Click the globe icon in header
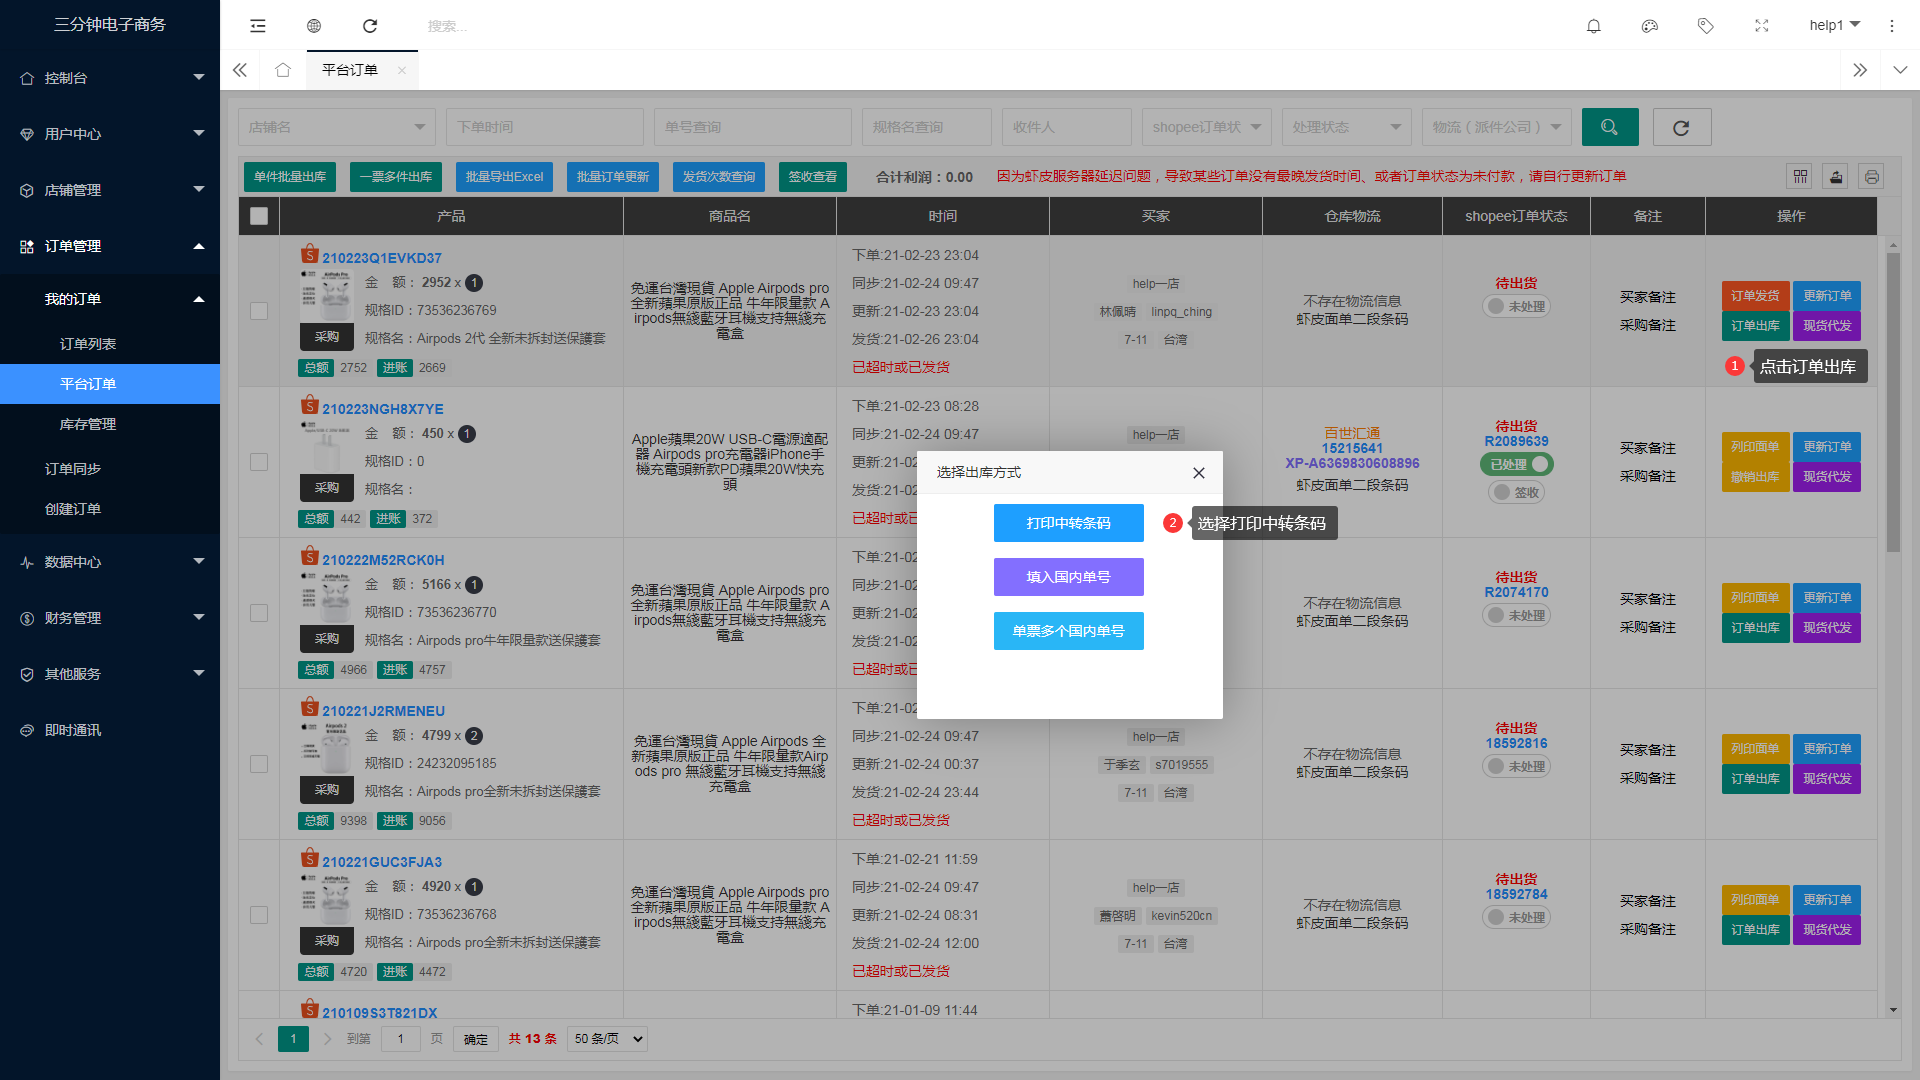 click(314, 26)
